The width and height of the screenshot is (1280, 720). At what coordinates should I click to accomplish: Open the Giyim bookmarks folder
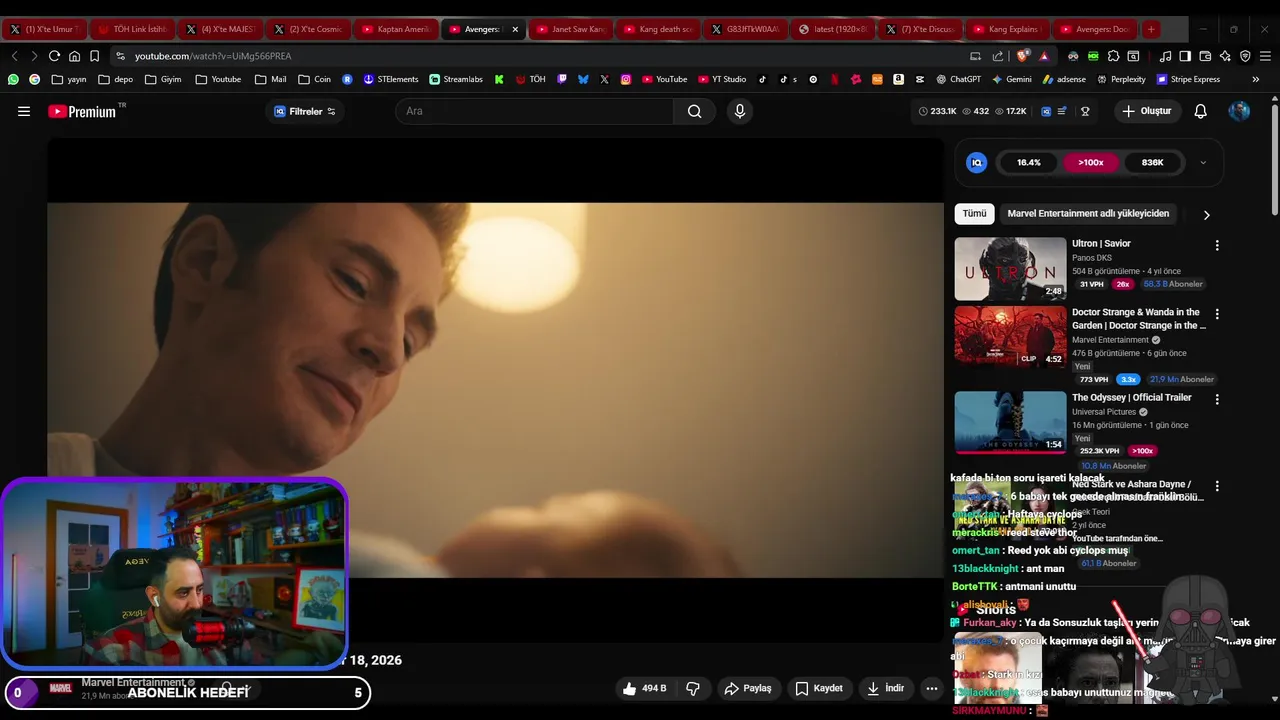click(163, 79)
